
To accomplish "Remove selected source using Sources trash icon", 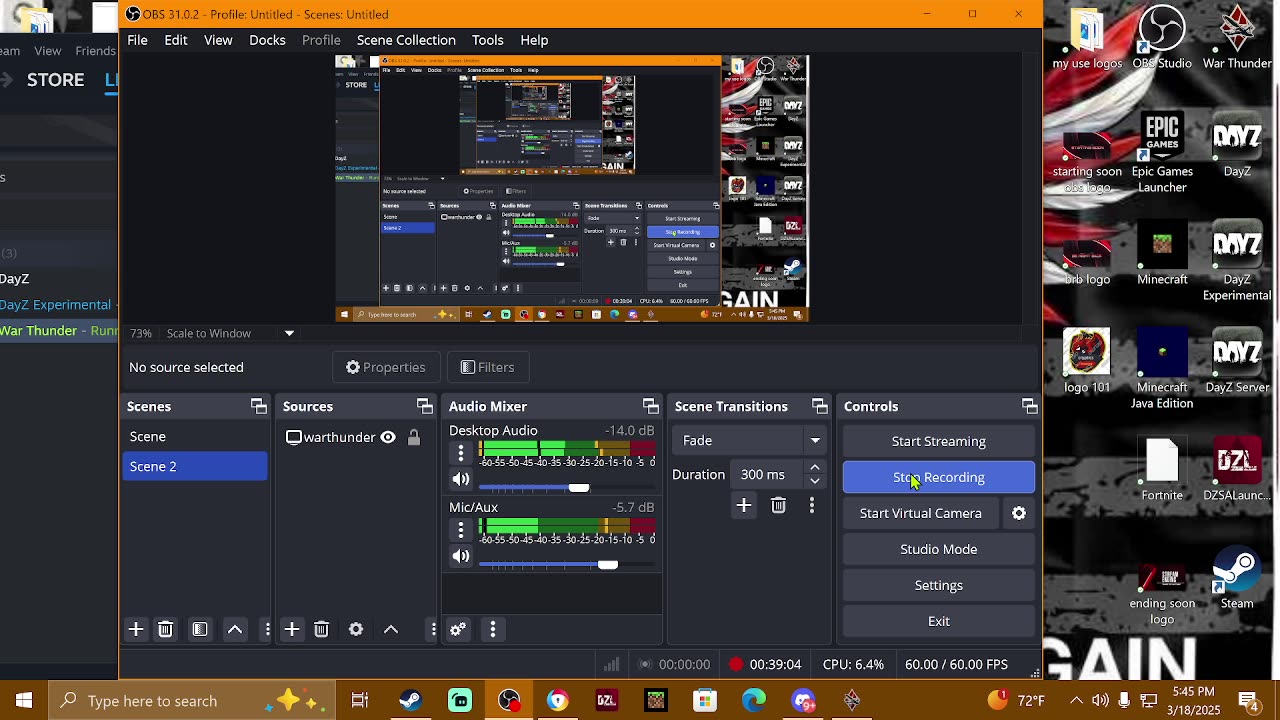I will 321,629.
